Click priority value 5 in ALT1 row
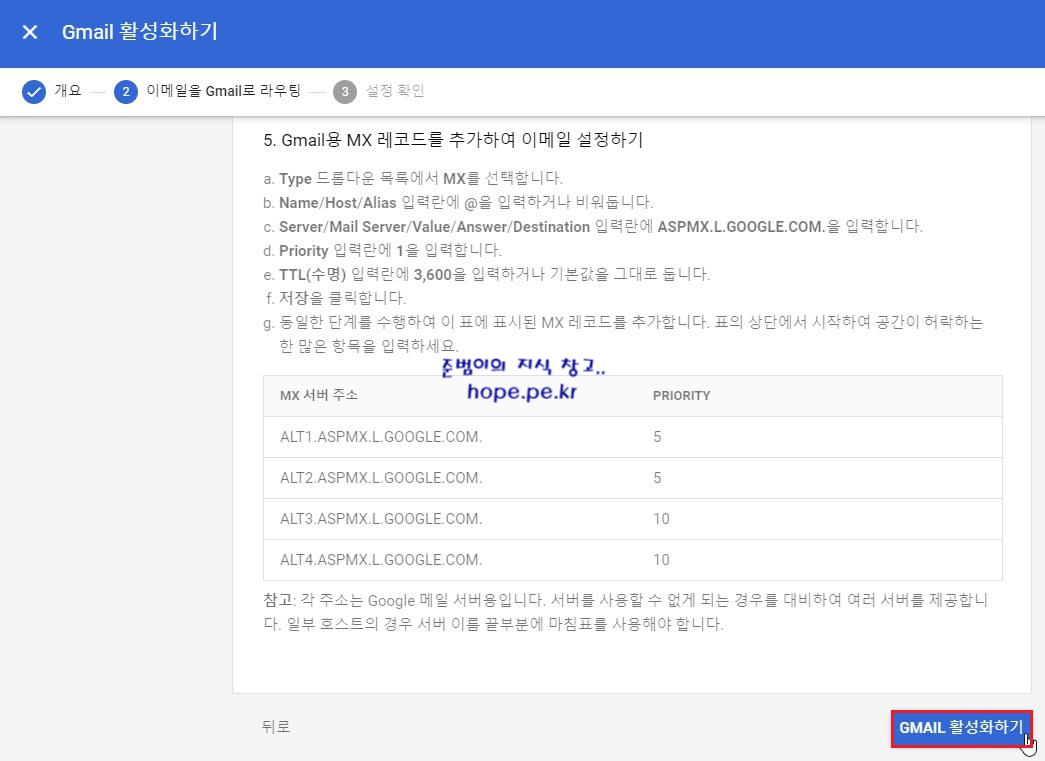Screen dimensions: 1045x761 pos(657,437)
